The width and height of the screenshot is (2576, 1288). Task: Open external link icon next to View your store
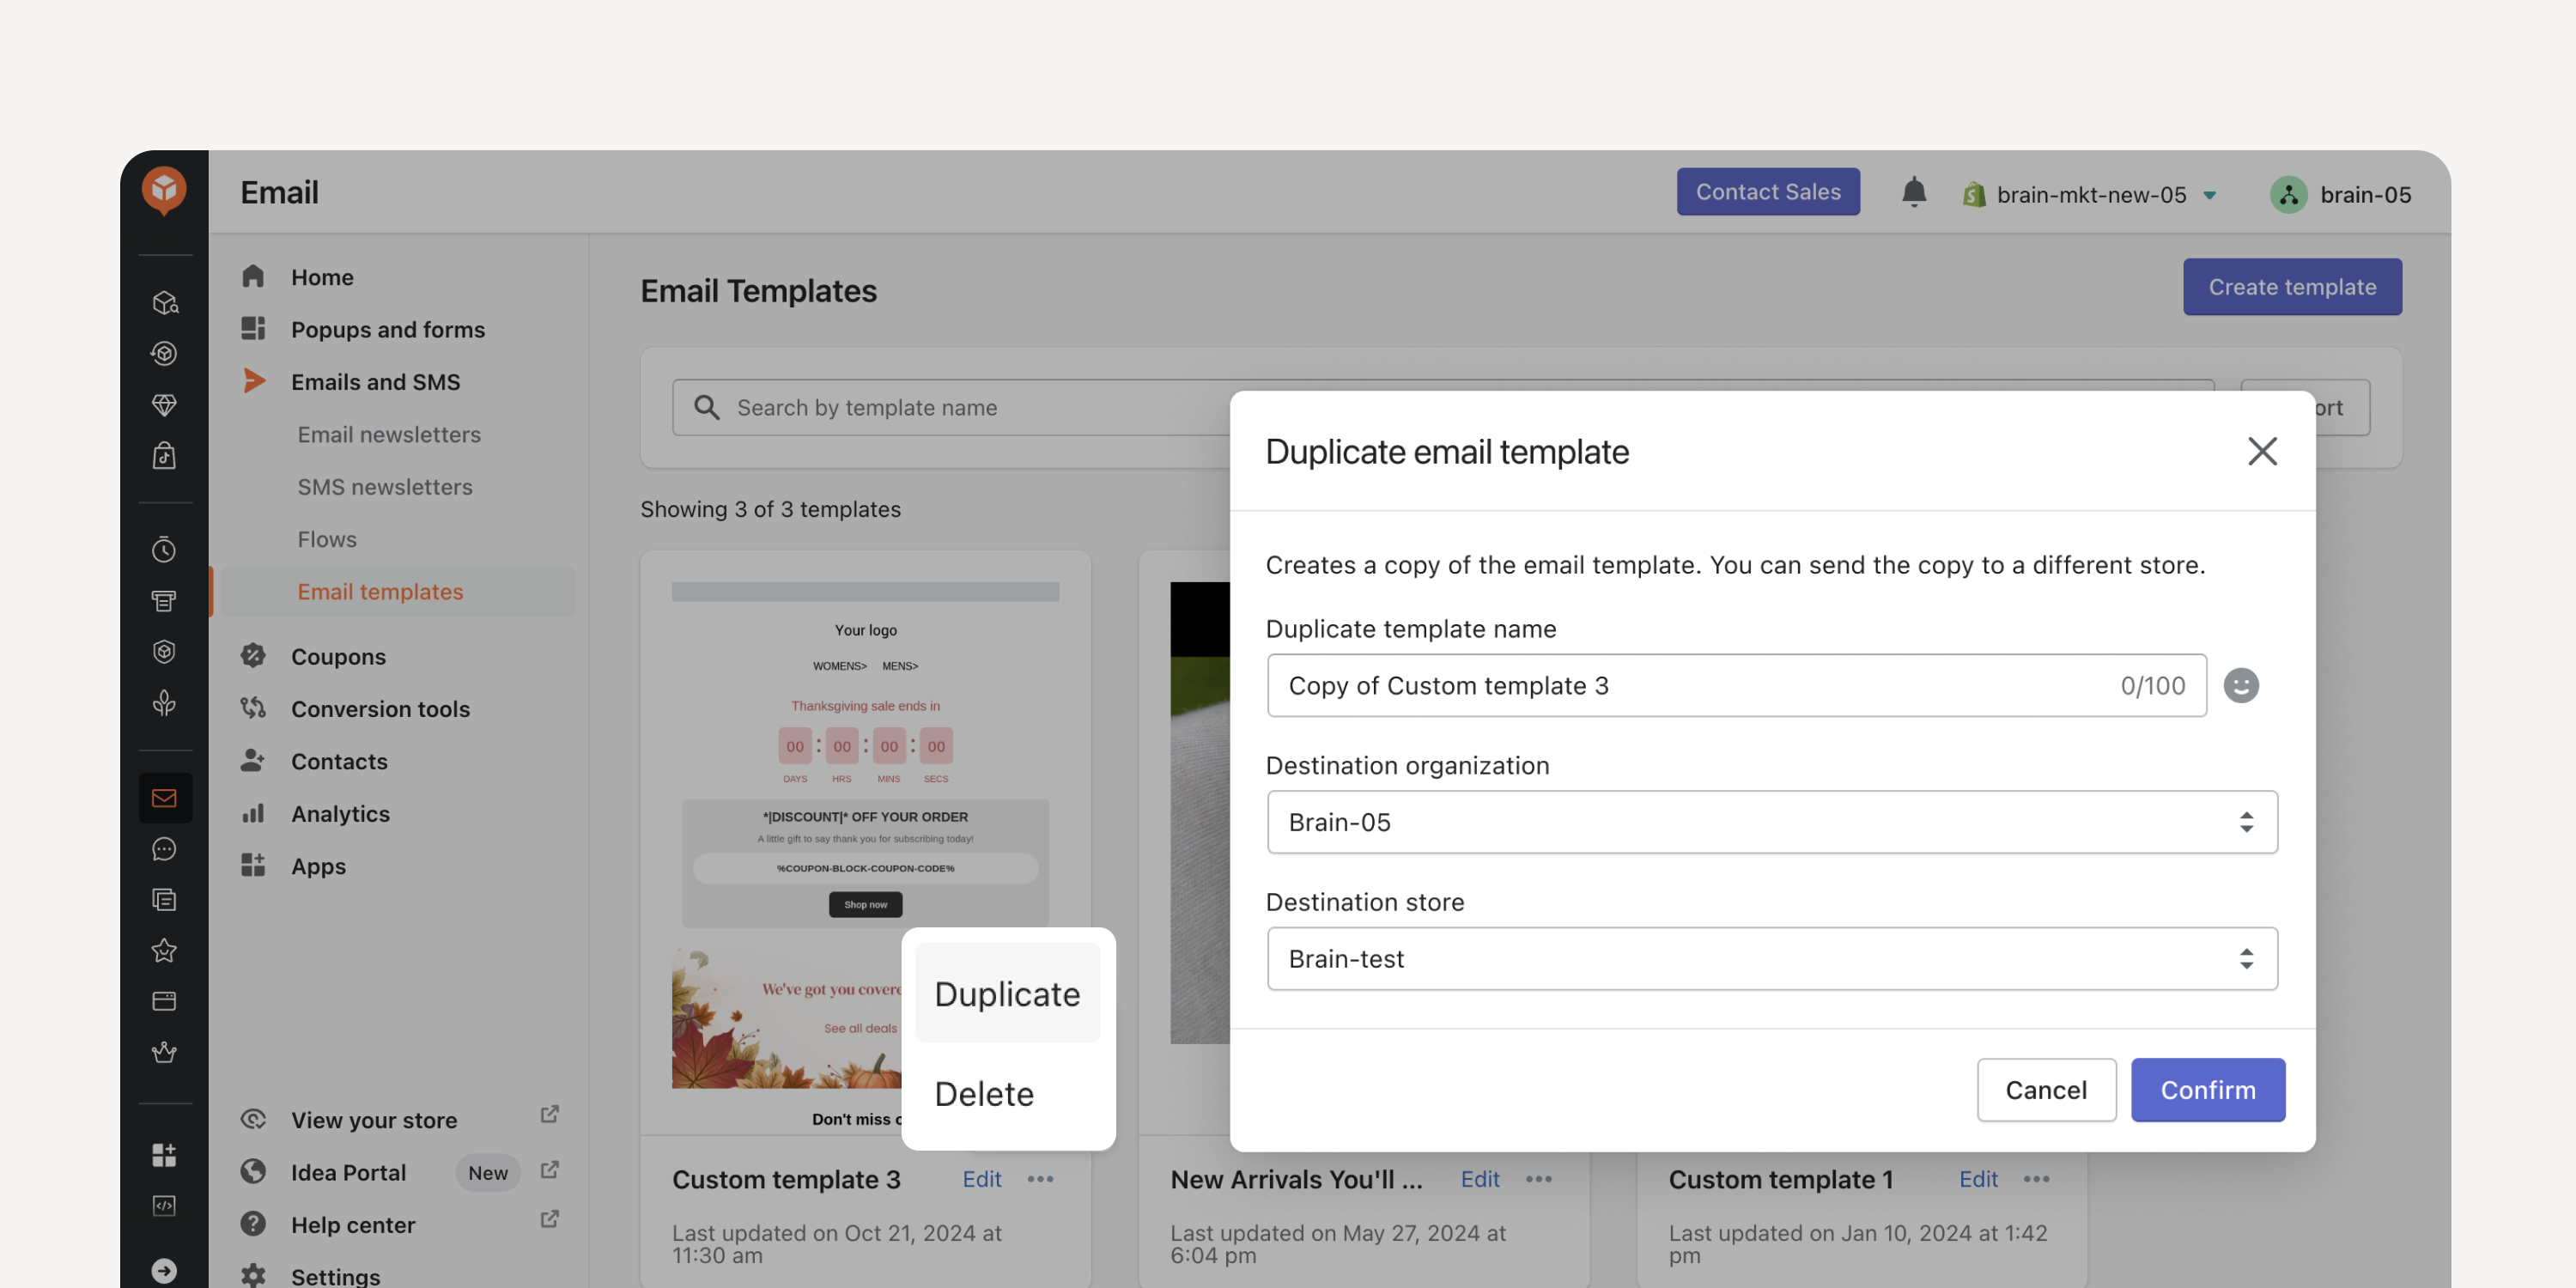[549, 1114]
